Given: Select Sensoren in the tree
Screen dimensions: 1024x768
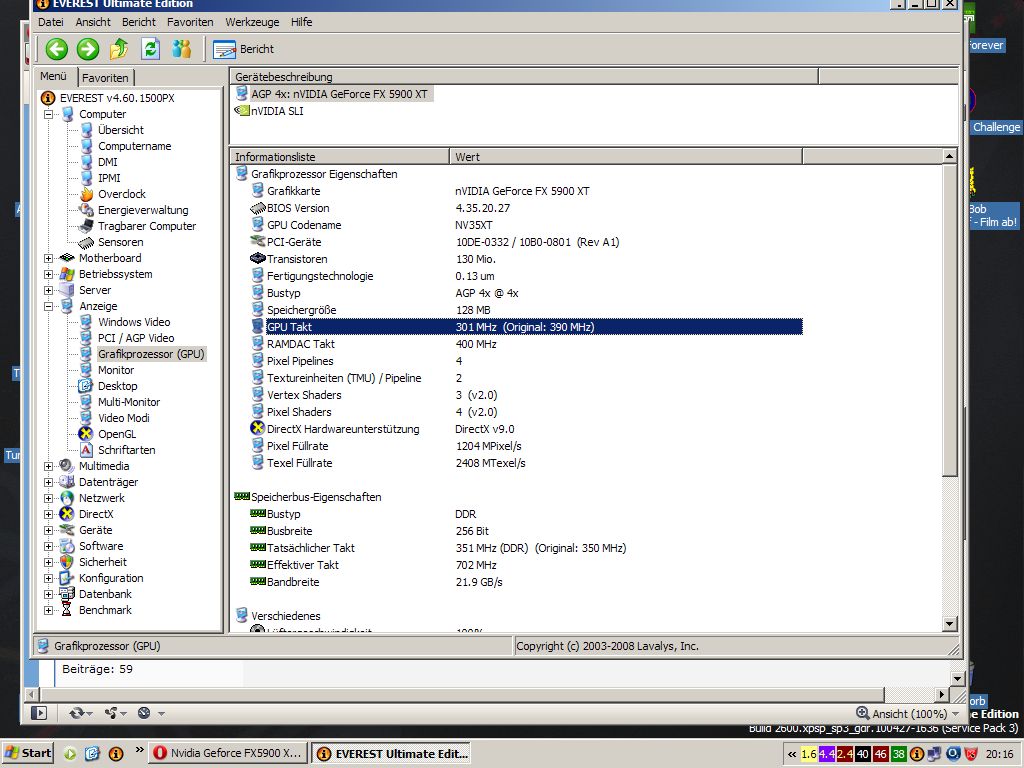Looking at the screenshot, I should point(120,242).
